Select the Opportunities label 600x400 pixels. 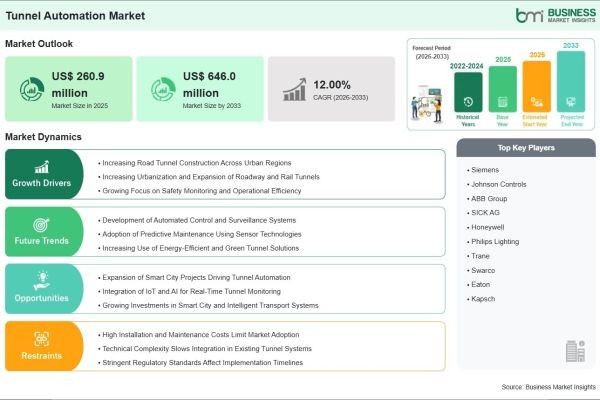point(42,298)
